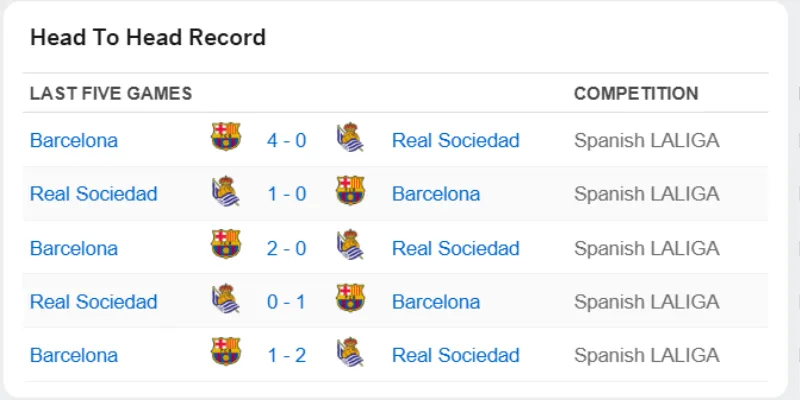The width and height of the screenshot is (800, 400).
Task: Click Barcelona crest in the 1 - 2 match
Action: [226, 351]
